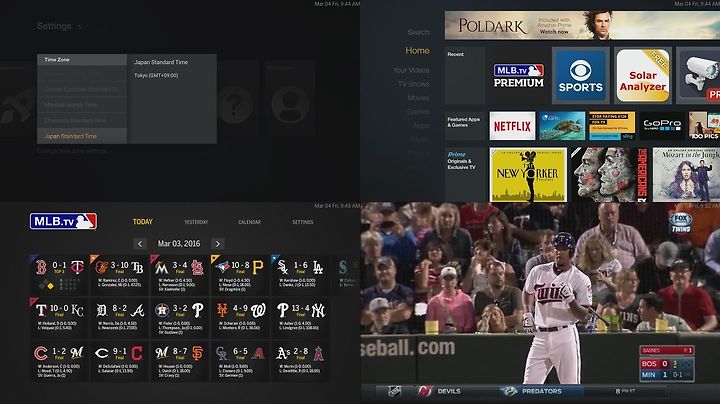Viewport: 720px width, 404px height.
Task: Switch to the TODAY tab in MLB.tv
Action: tap(142, 222)
